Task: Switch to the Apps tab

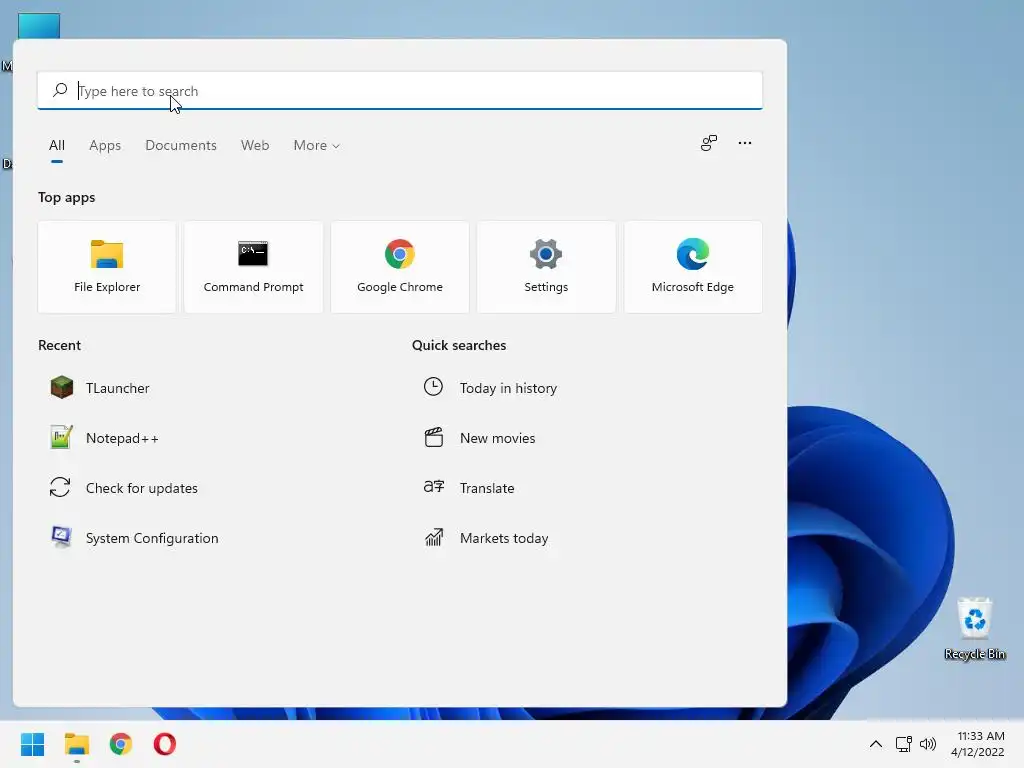Action: 105,145
